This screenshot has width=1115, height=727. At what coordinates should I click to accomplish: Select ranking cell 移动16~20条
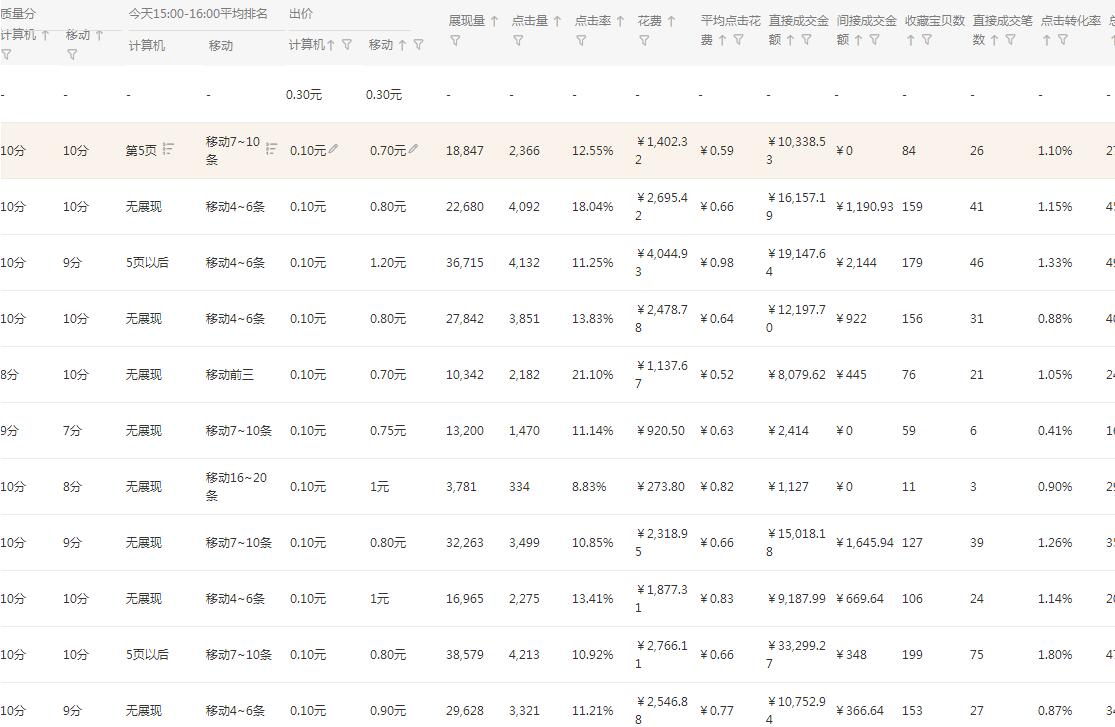[x=236, y=487]
